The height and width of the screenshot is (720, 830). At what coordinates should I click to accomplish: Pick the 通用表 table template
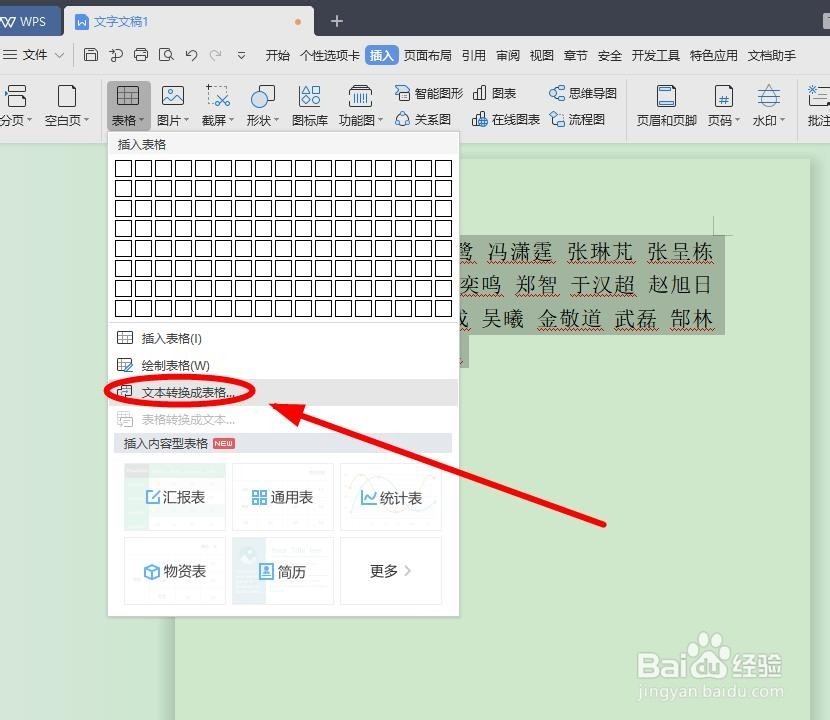pyautogui.click(x=283, y=497)
